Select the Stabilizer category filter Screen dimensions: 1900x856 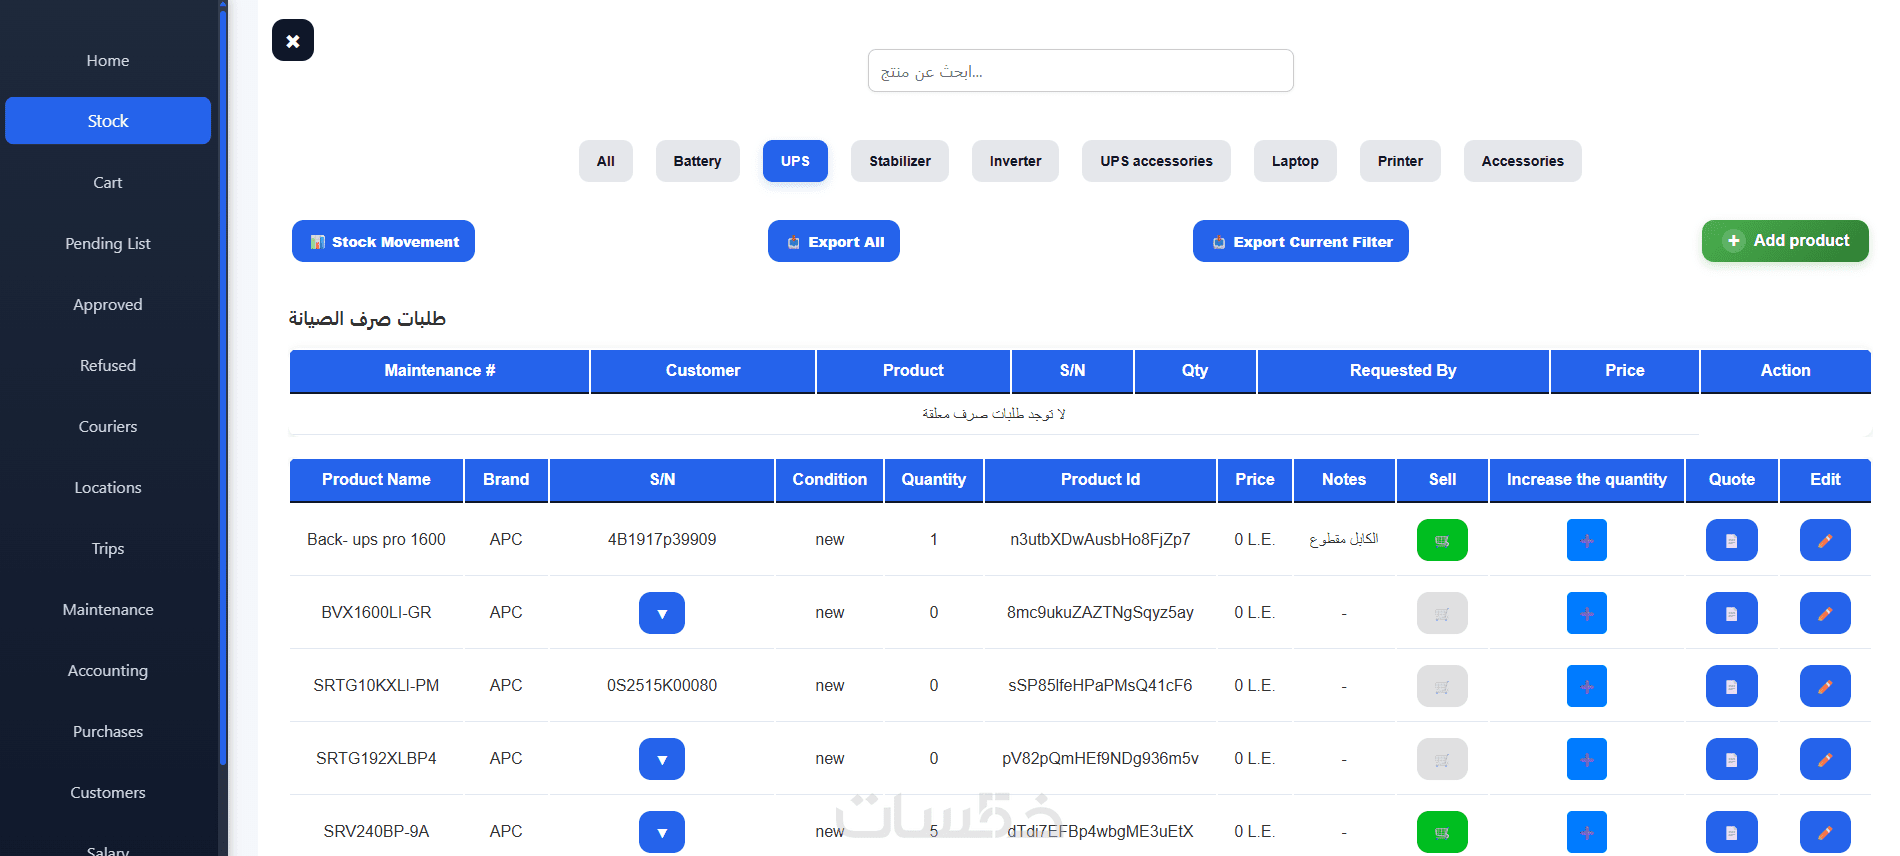pyautogui.click(x=900, y=161)
